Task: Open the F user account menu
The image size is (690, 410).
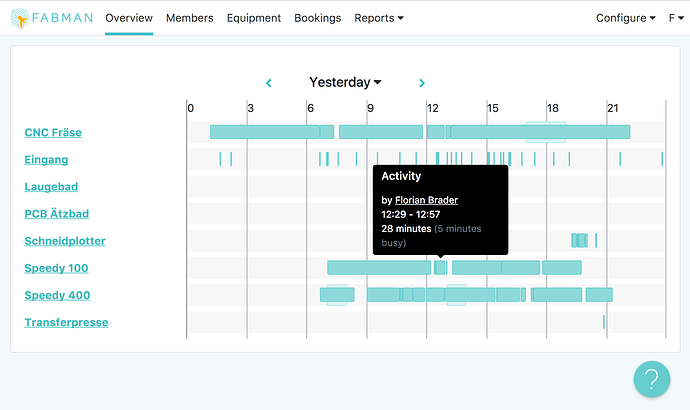Action: pos(676,18)
